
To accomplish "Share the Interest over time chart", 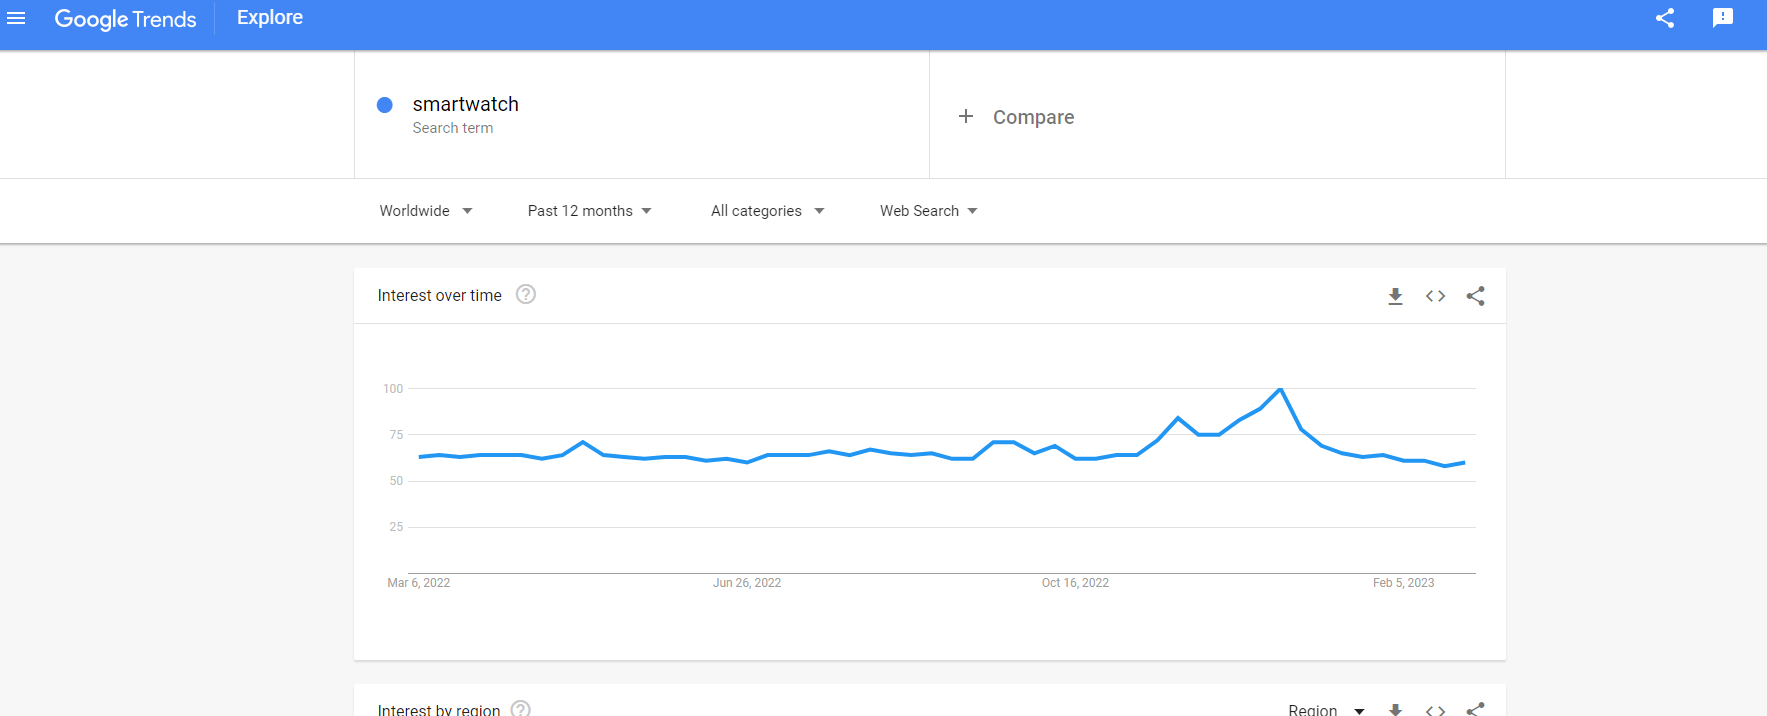I will click(x=1475, y=296).
